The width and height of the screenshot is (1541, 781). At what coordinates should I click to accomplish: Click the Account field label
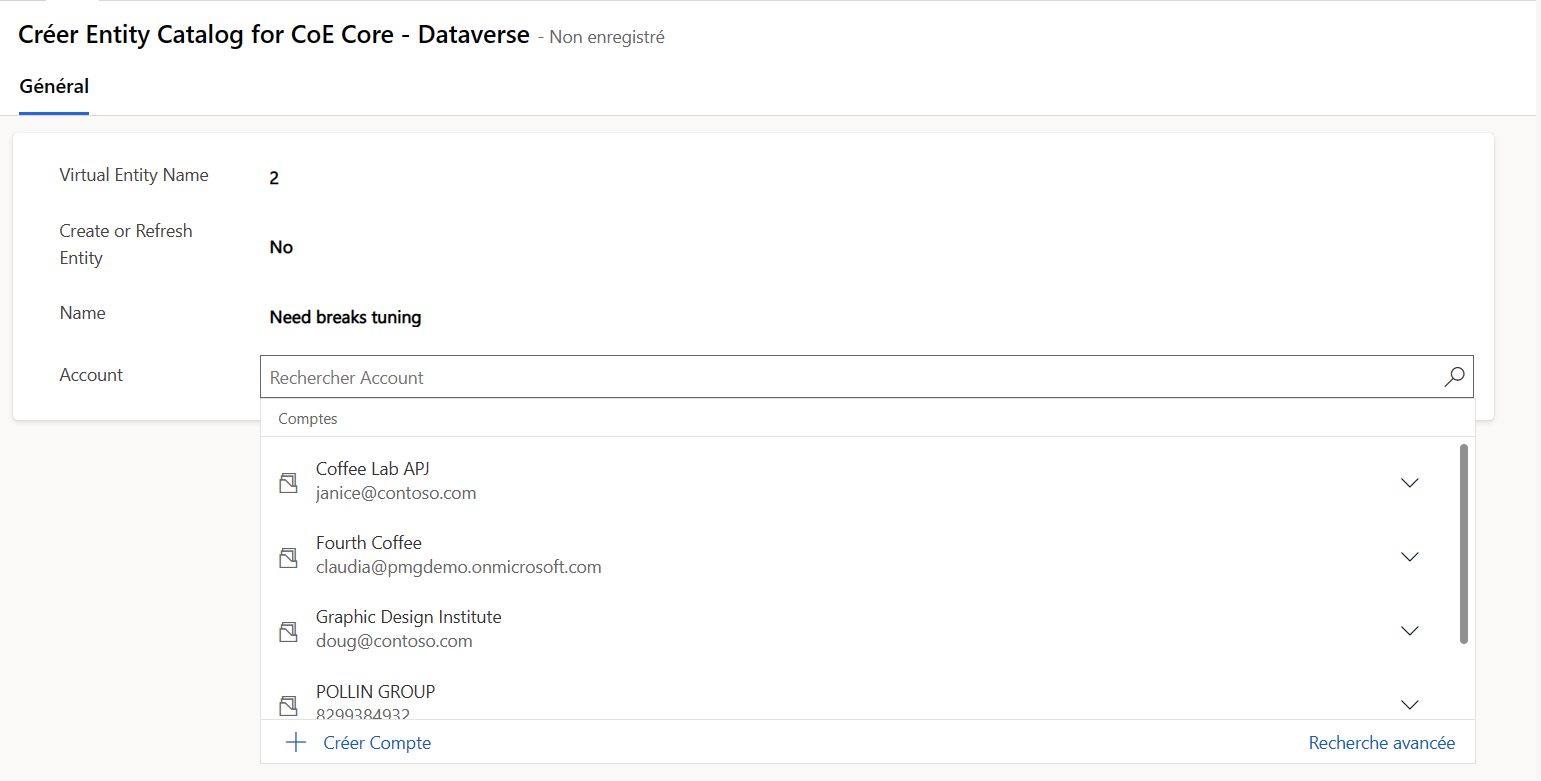click(x=91, y=375)
